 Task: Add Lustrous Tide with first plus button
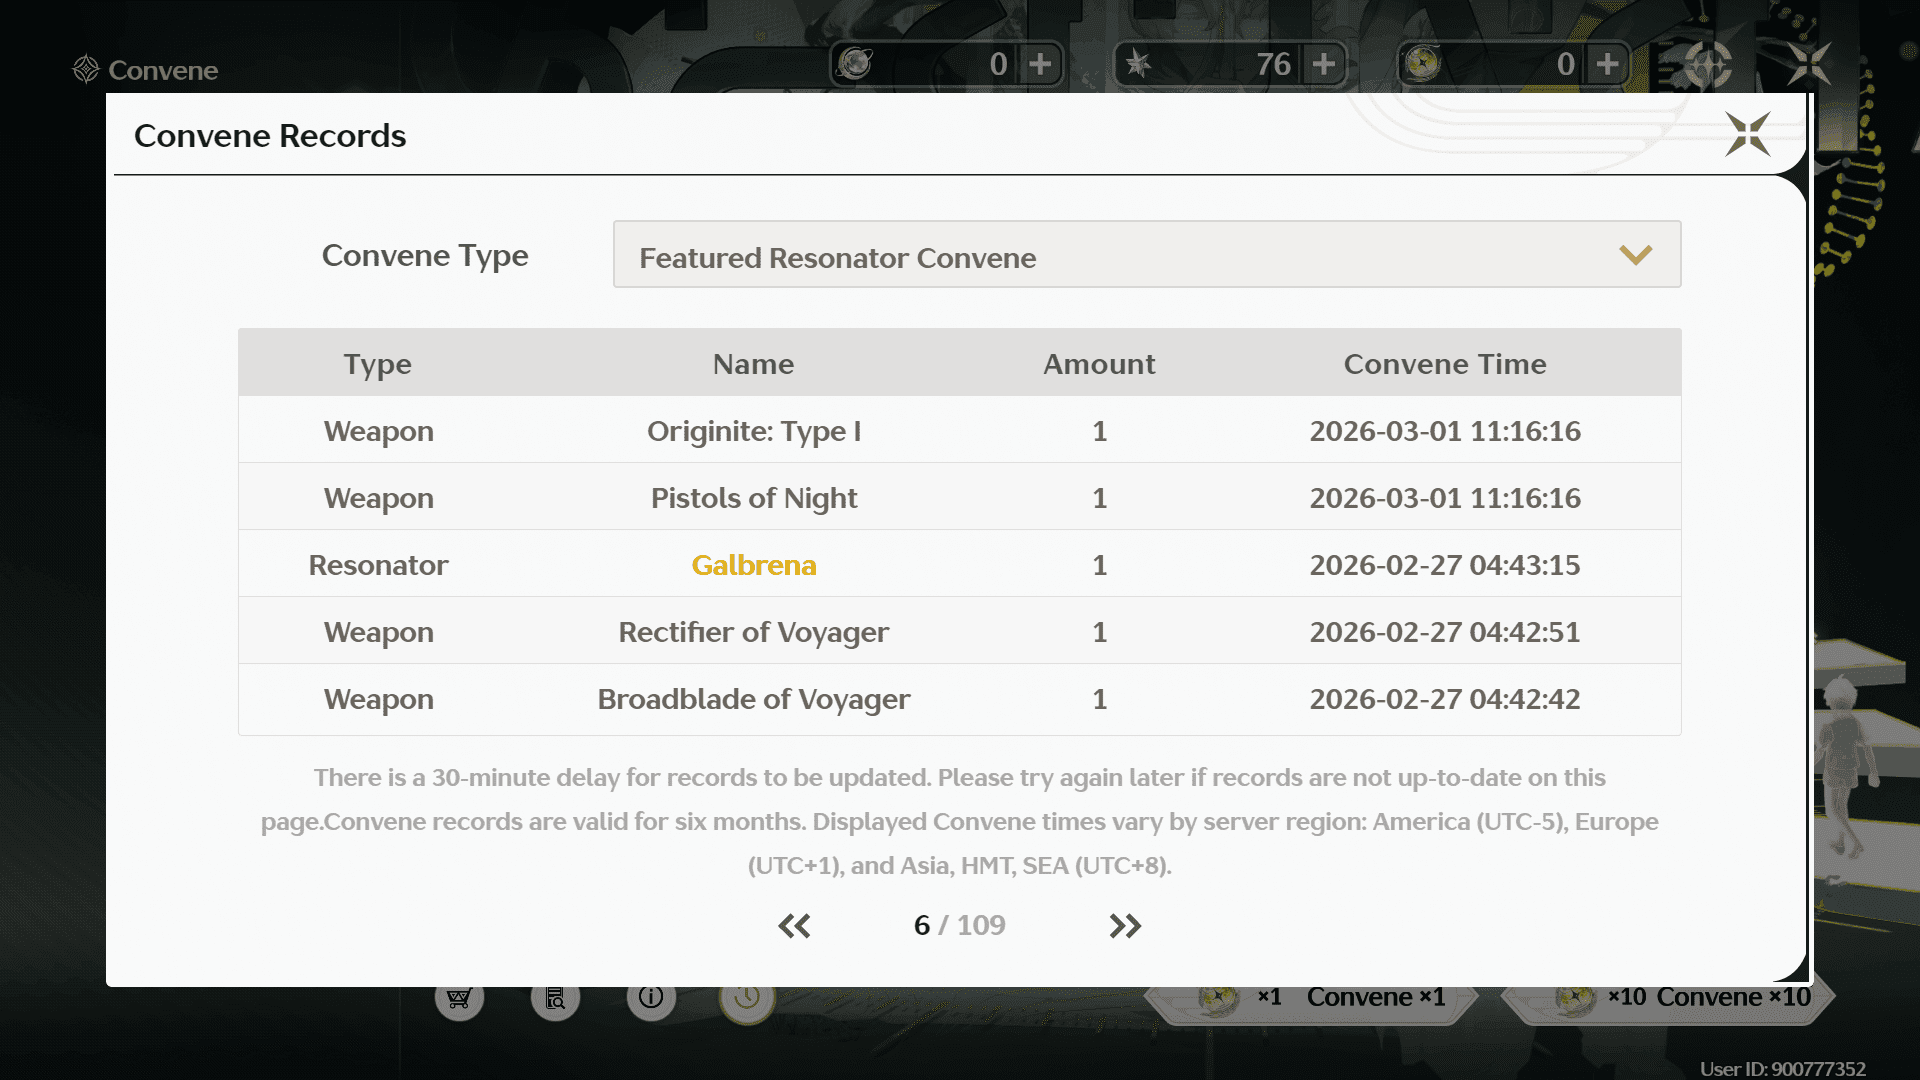click(1040, 64)
